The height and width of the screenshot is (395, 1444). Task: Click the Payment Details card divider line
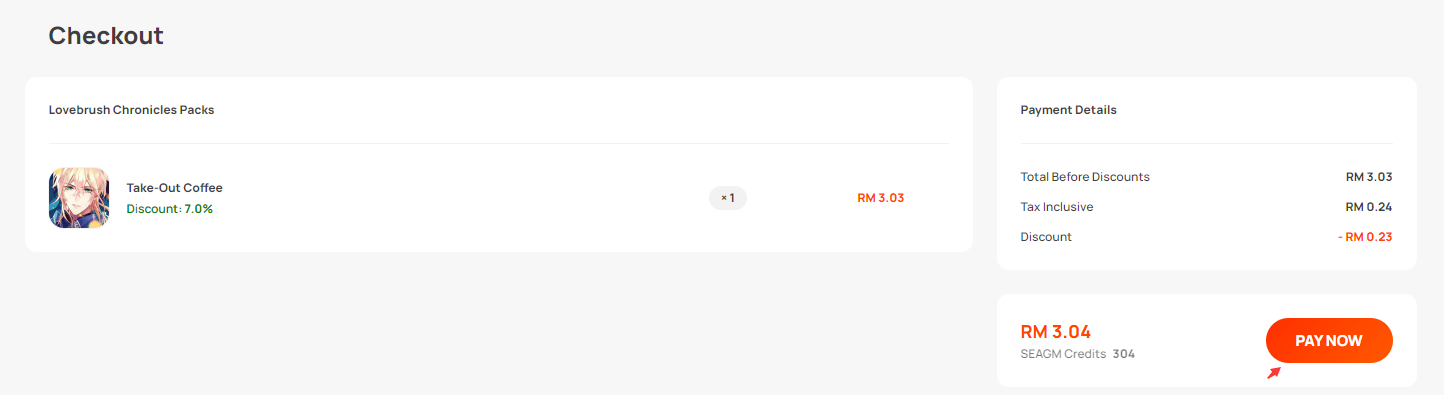tap(1206, 144)
